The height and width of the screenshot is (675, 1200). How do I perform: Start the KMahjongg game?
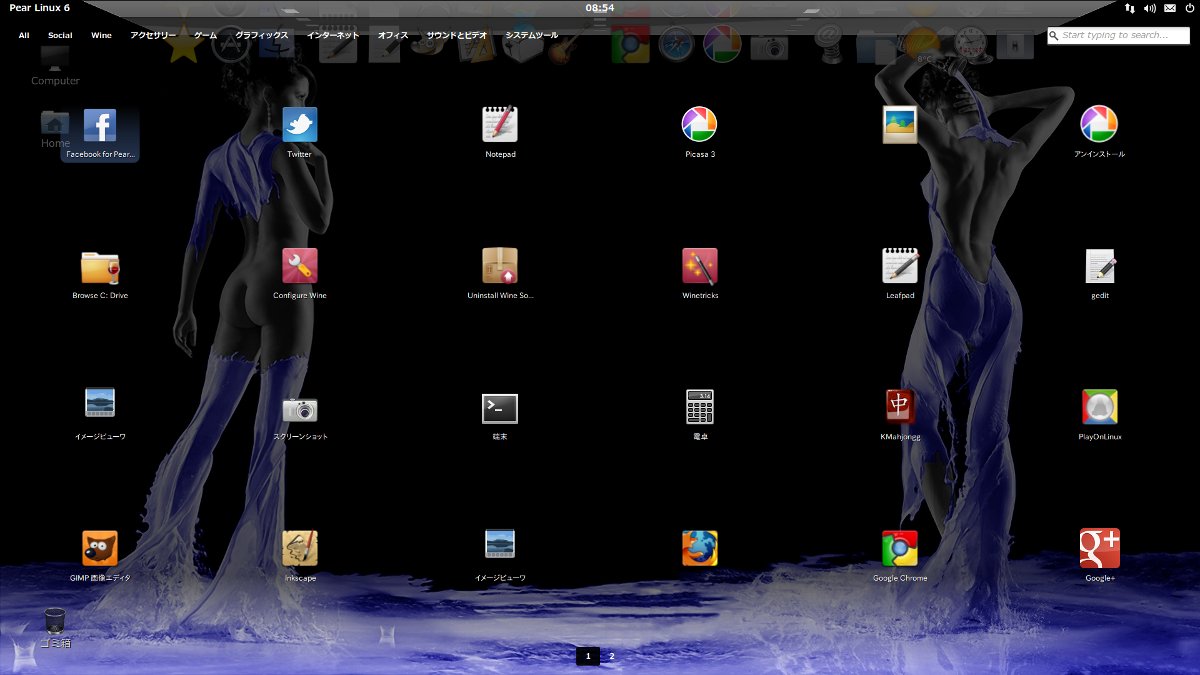tap(900, 407)
